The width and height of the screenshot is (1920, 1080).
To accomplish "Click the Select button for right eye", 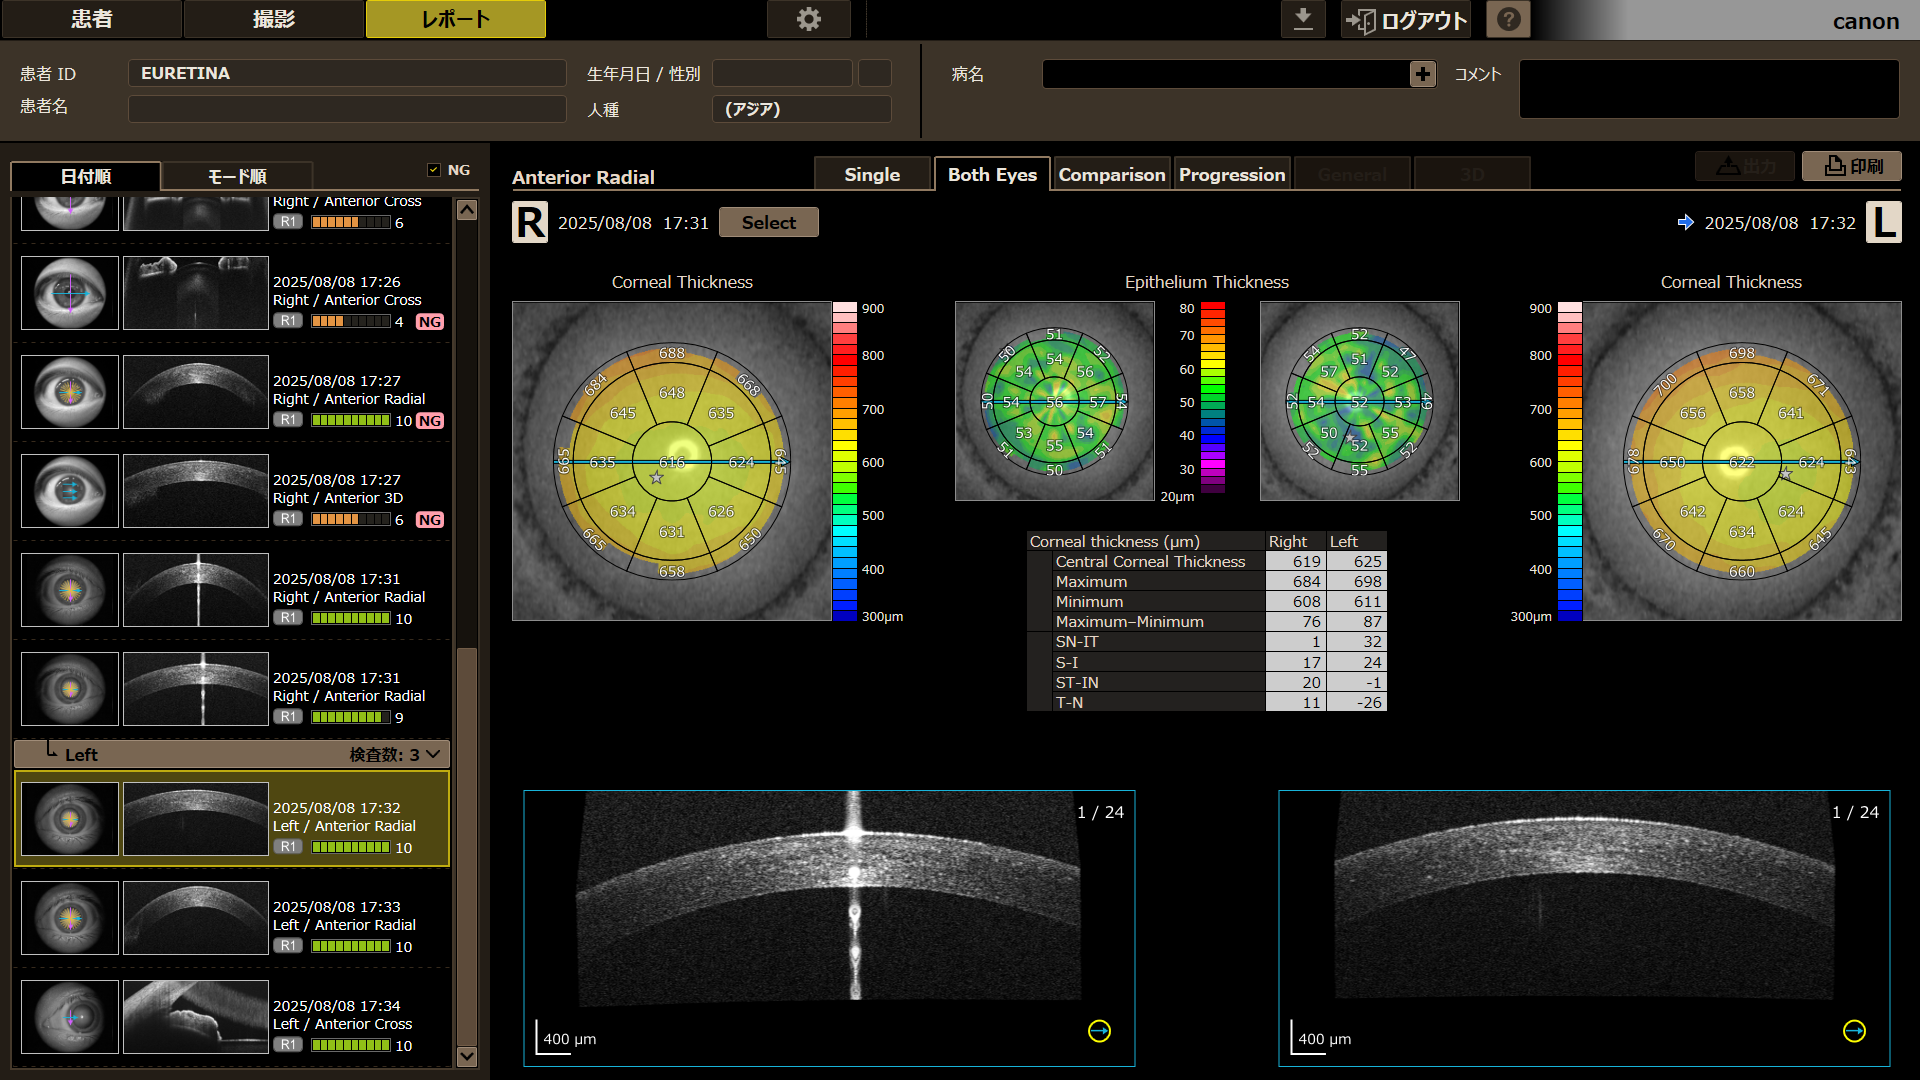I will pos(769,222).
